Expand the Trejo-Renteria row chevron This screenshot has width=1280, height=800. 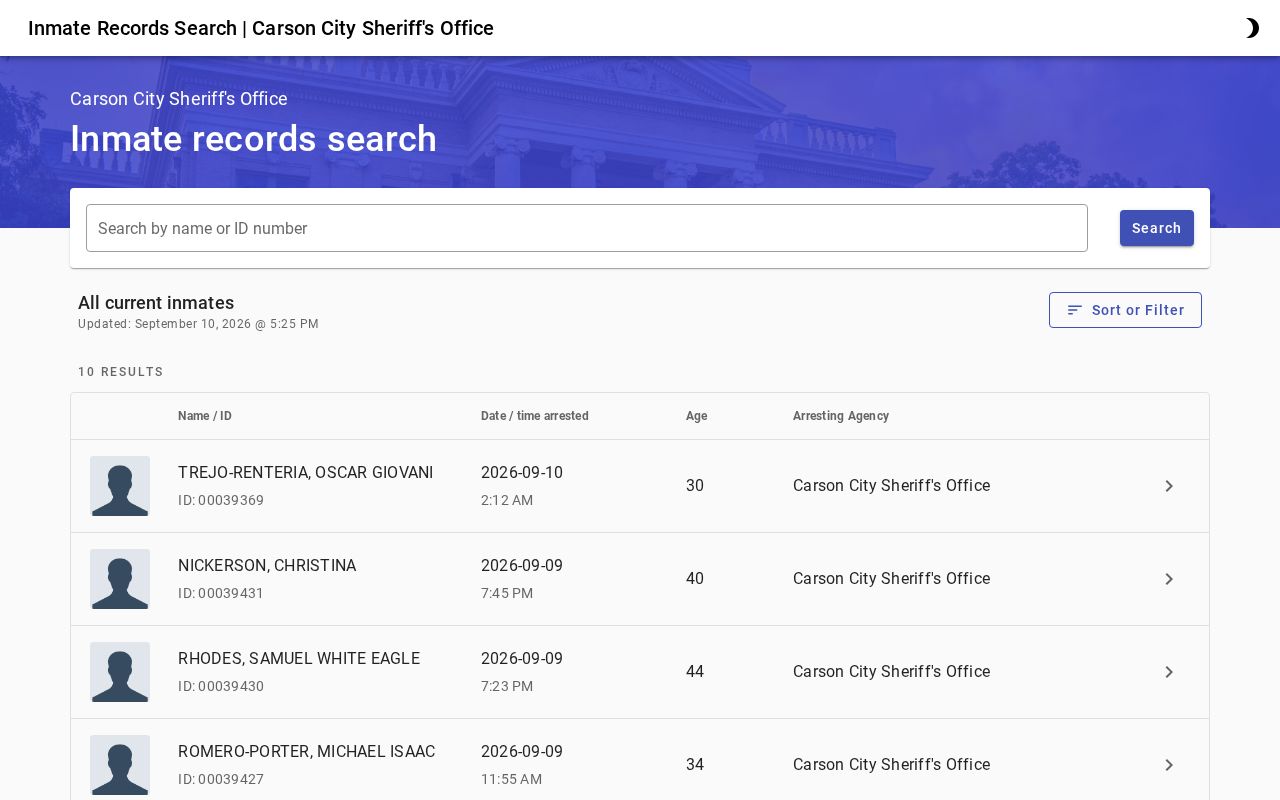(1169, 486)
